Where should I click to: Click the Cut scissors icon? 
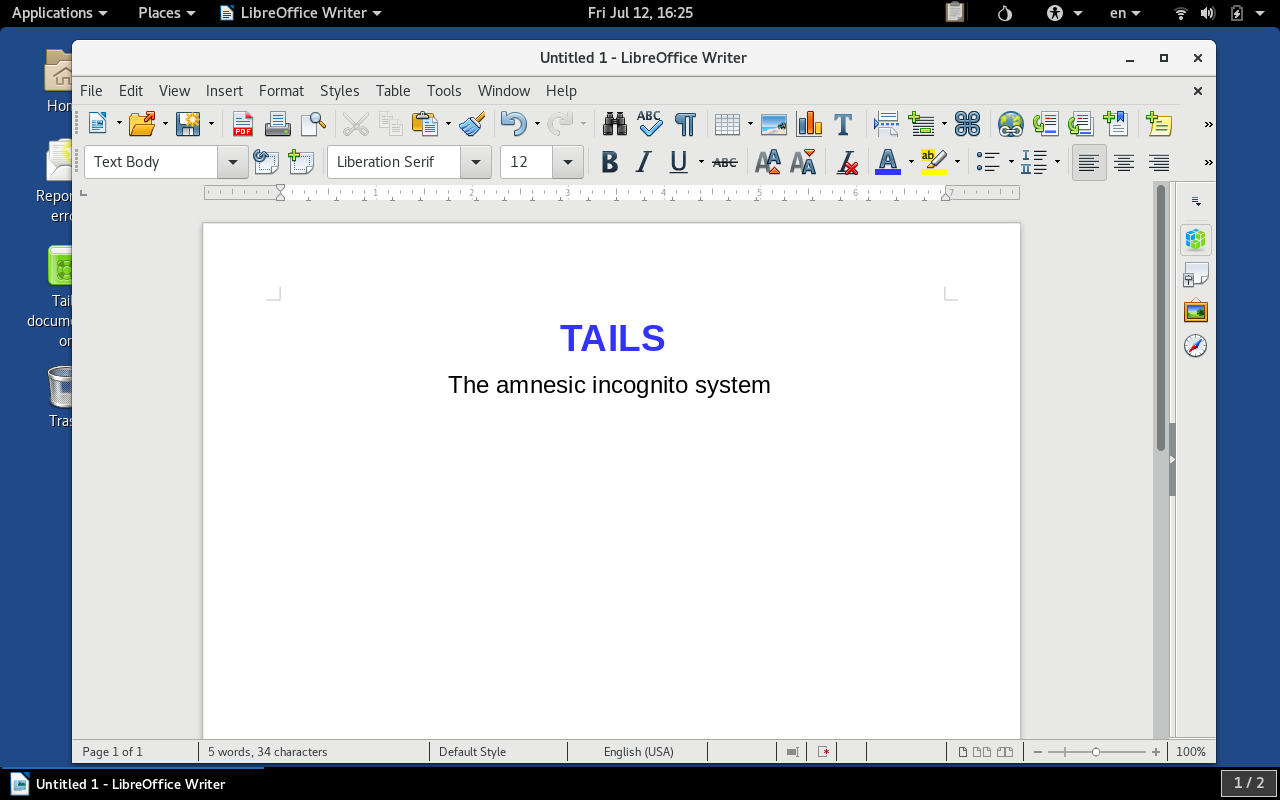[x=356, y=124]
